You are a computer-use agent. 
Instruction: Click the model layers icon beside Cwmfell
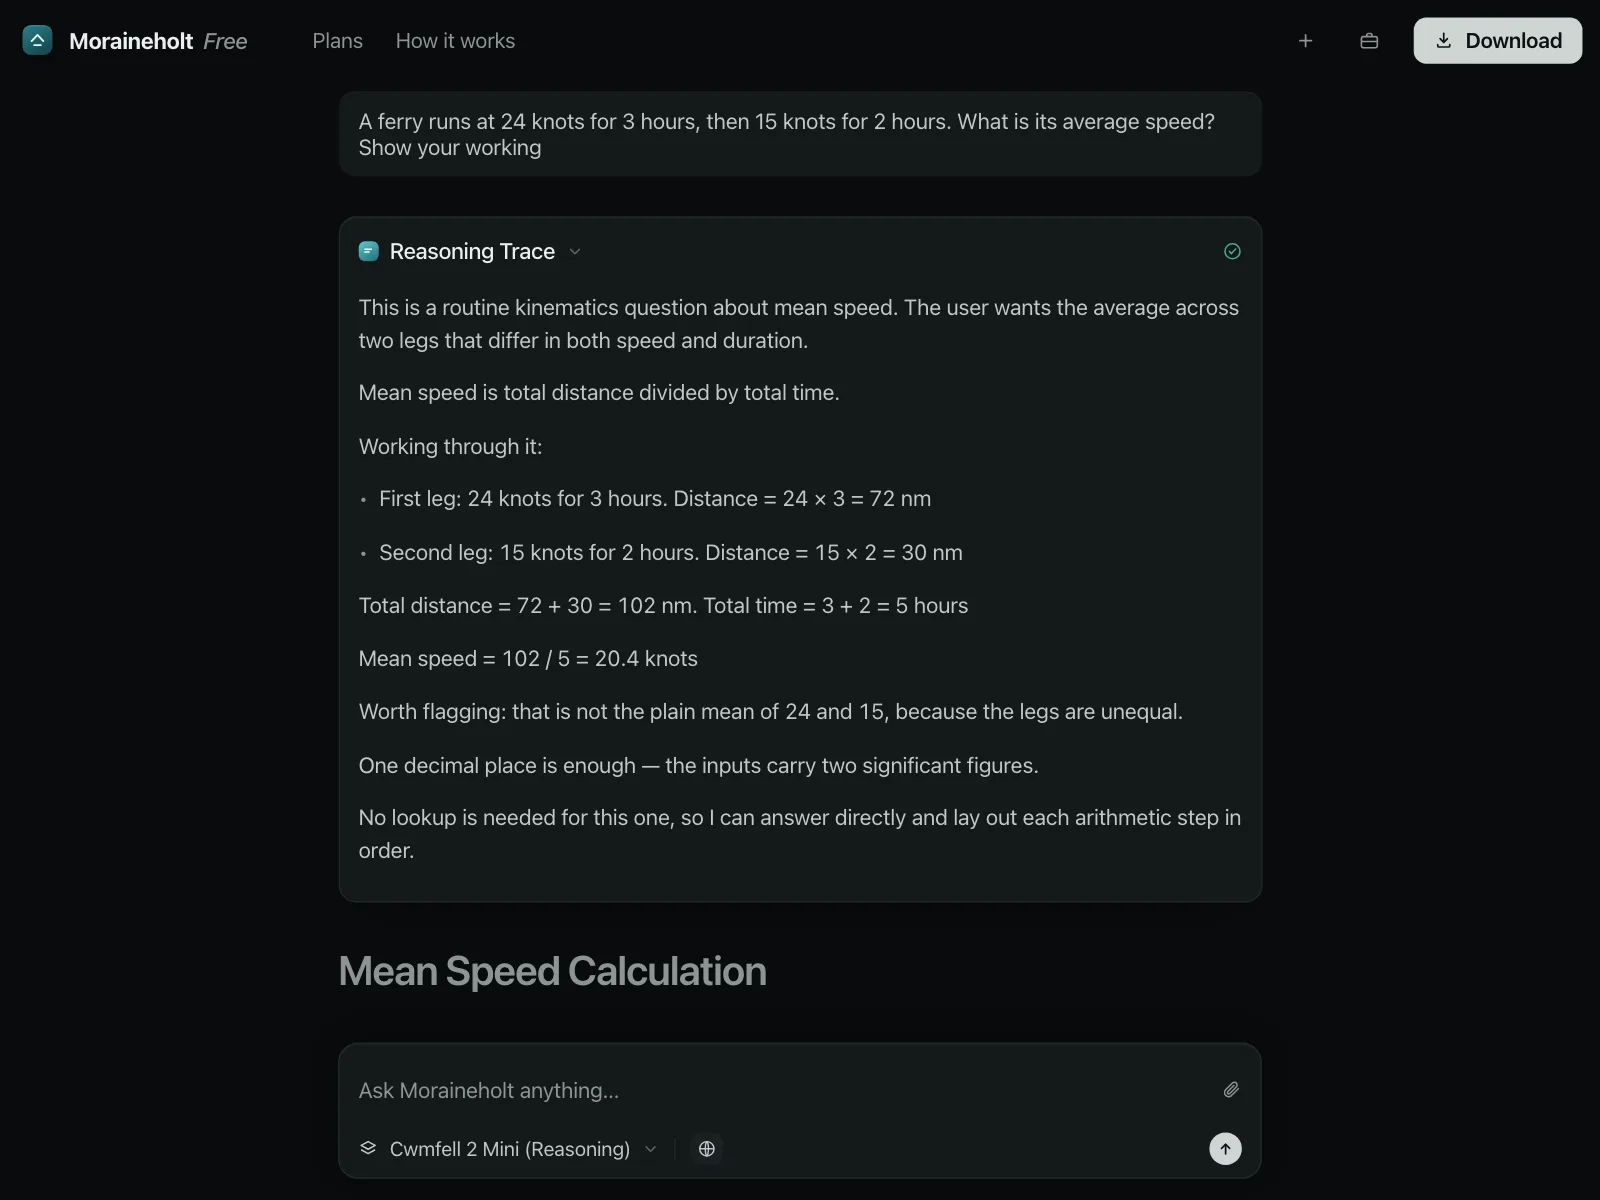[368, 1148]
